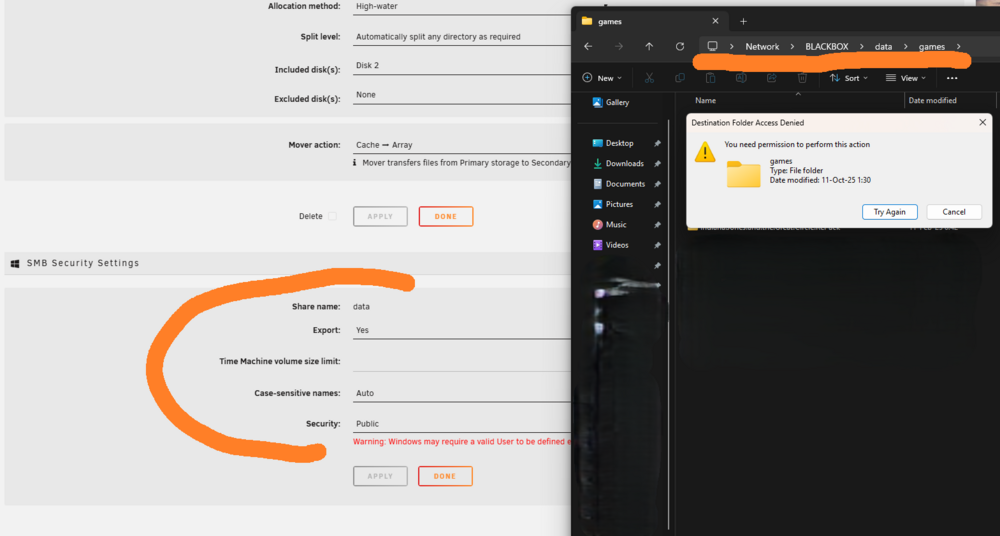Unpin Pictures using its pin icon
Viewport: 1000px width, 536px height.
click(x=657, y=204)
